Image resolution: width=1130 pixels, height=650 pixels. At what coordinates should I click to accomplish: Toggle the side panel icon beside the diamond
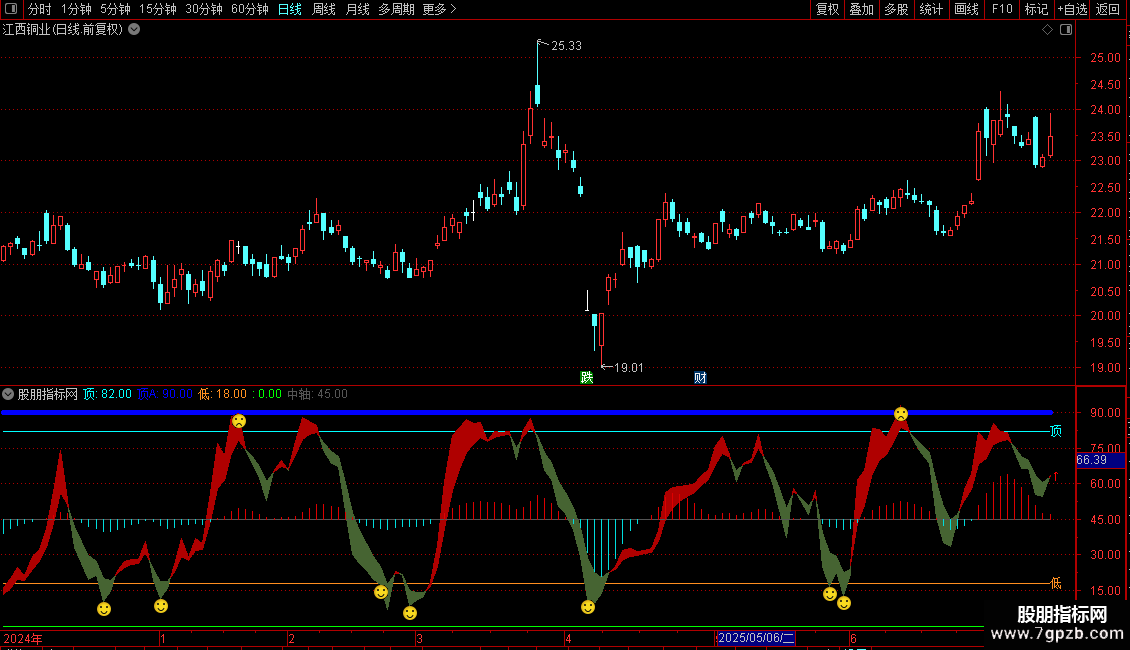pos(1066,30)
